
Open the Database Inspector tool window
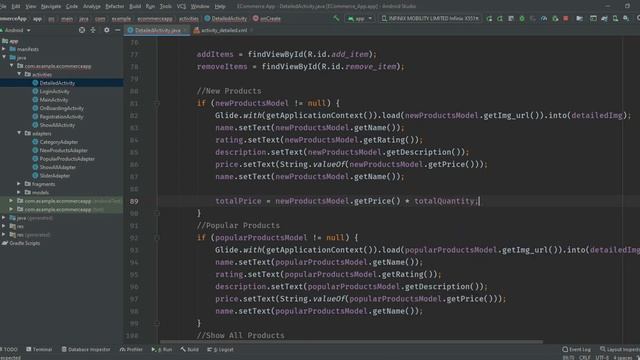tap(86, 349)
